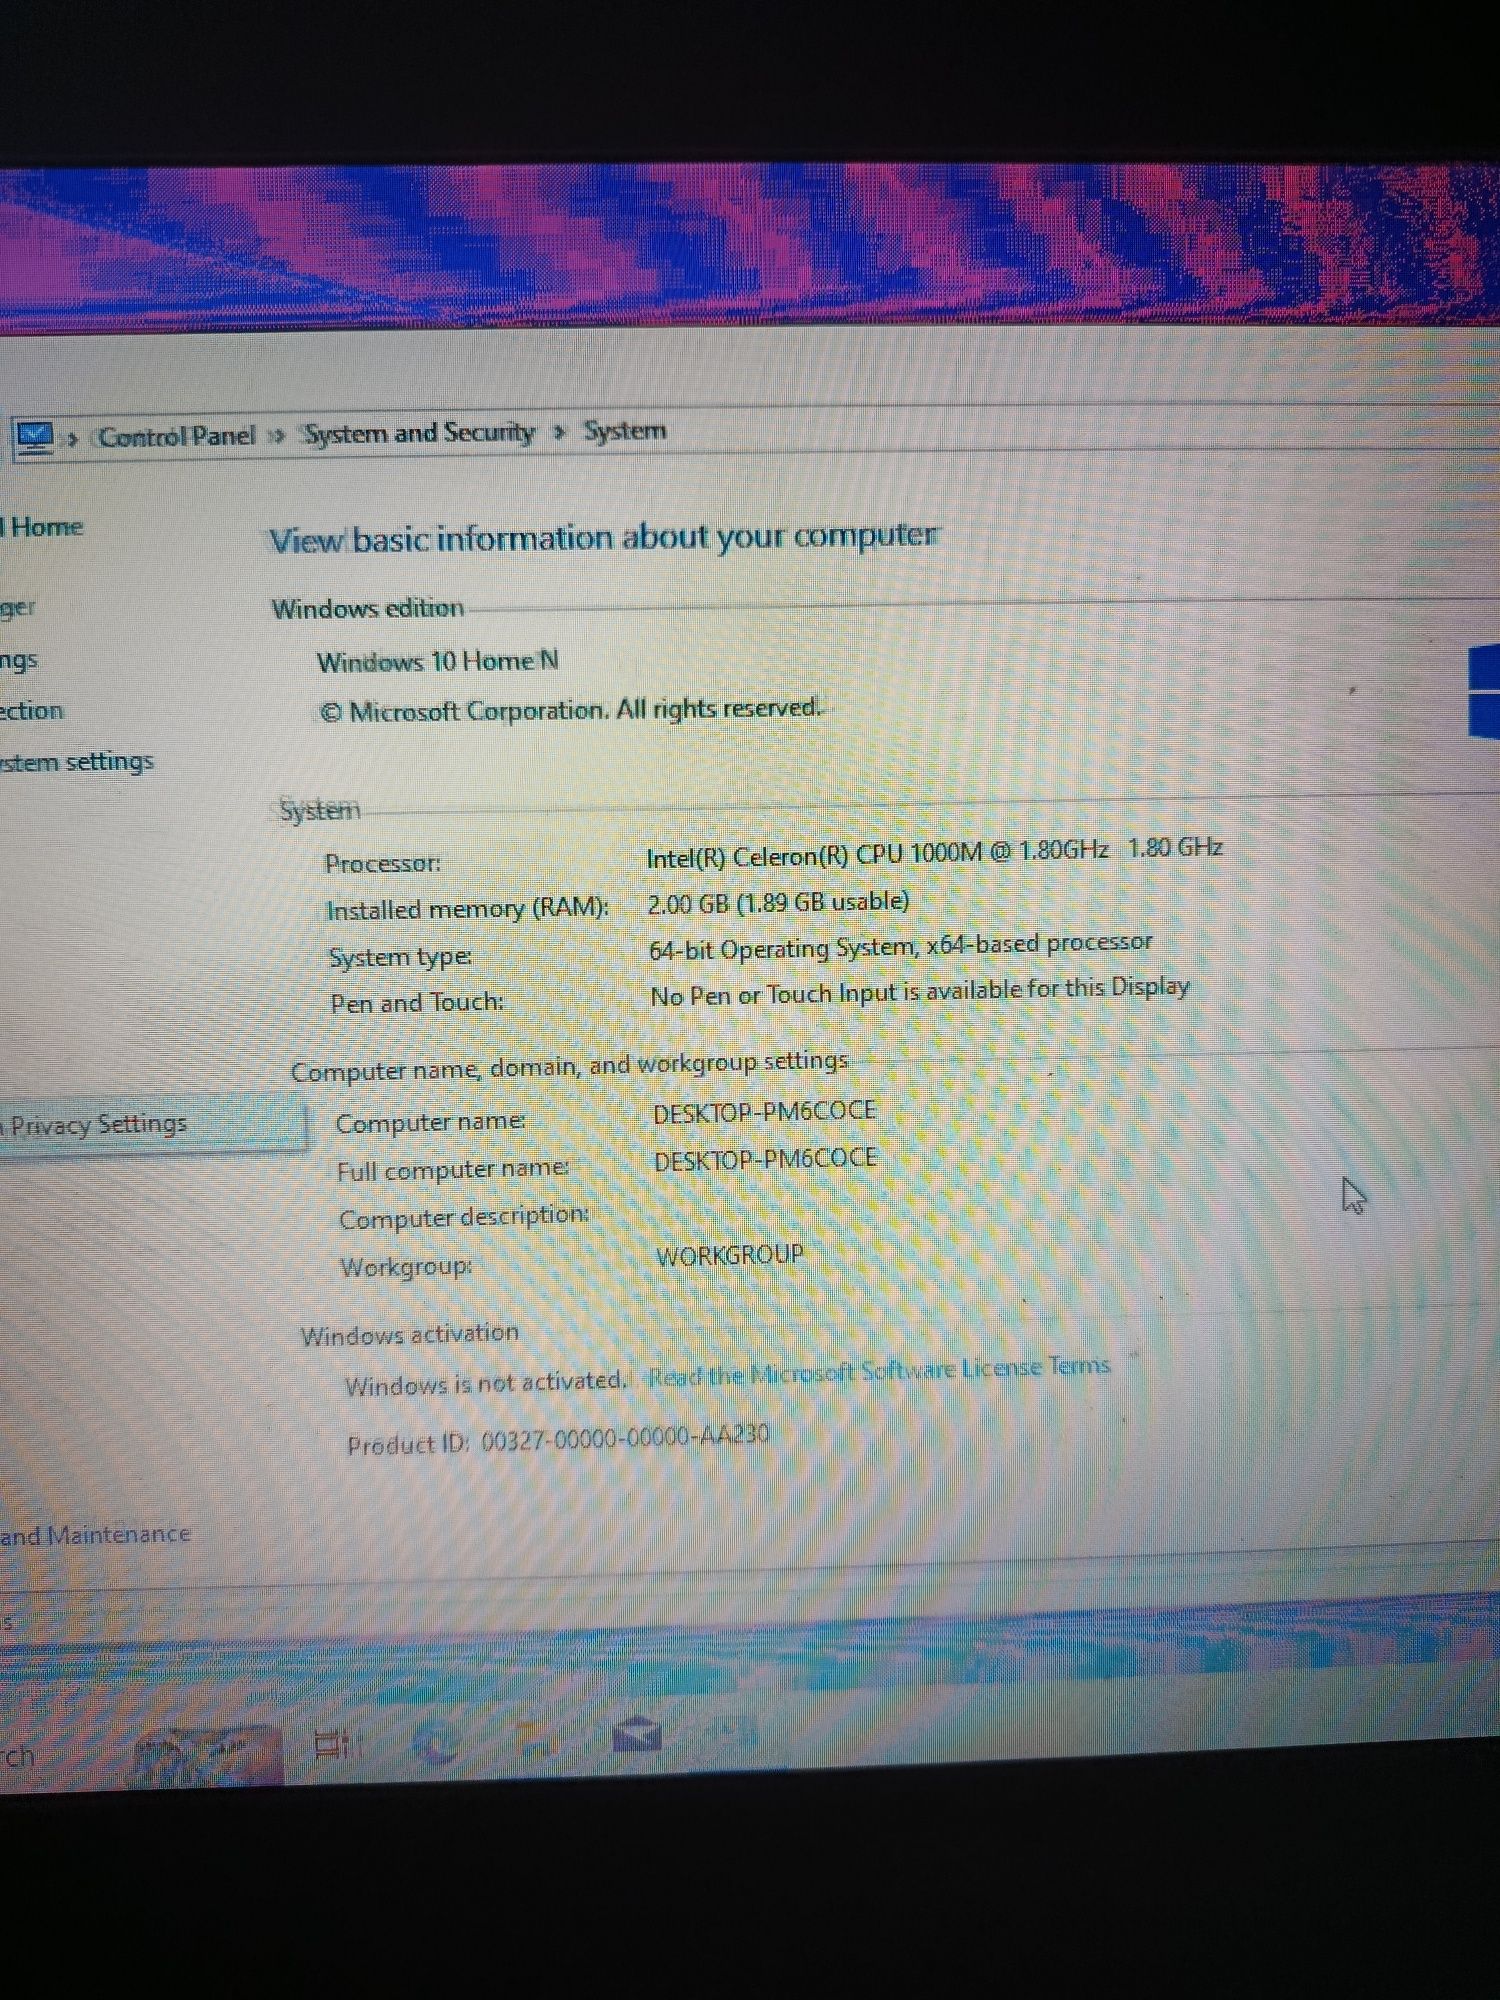
Task: Open System protection sidebar link
Action: coord(31,711)
